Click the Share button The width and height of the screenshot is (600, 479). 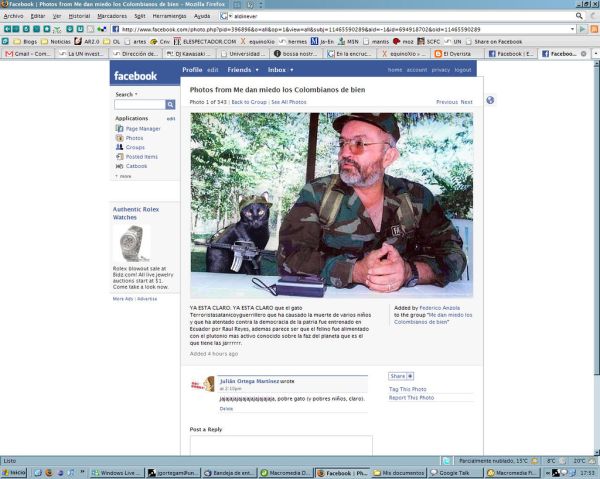pos(401,376)
